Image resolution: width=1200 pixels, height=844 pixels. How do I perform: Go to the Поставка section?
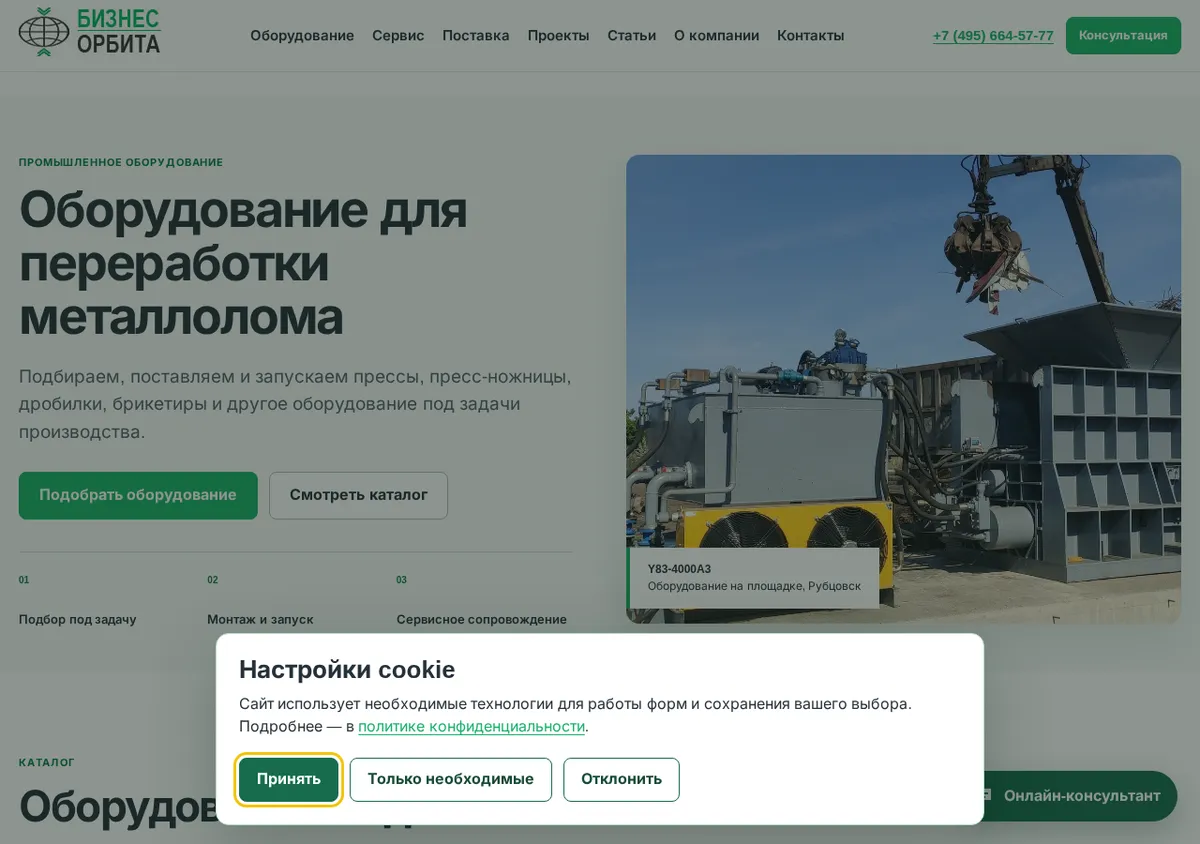tap(476, 35)
